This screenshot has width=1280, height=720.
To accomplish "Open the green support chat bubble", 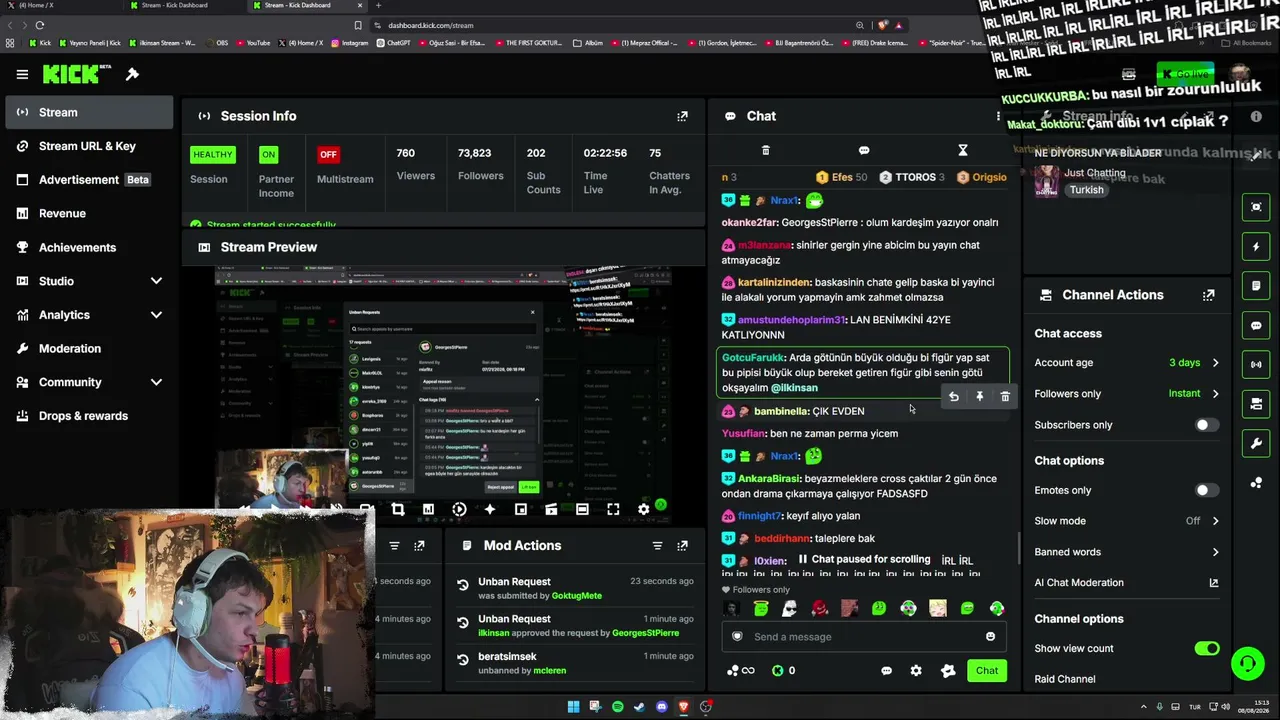I will pos(1247,662).
